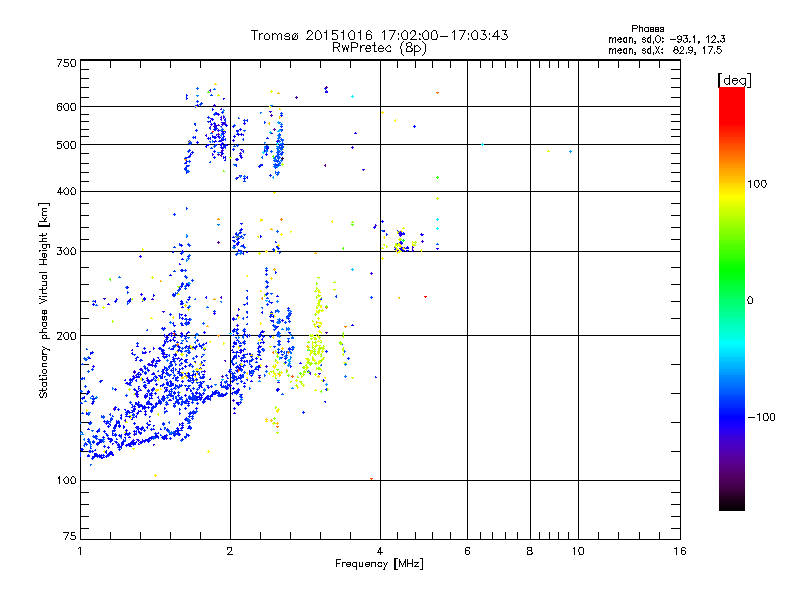This screenshot has width=800, height=600.
Task: Click the y-axis tick label '500'
Action: click(66, 145)
